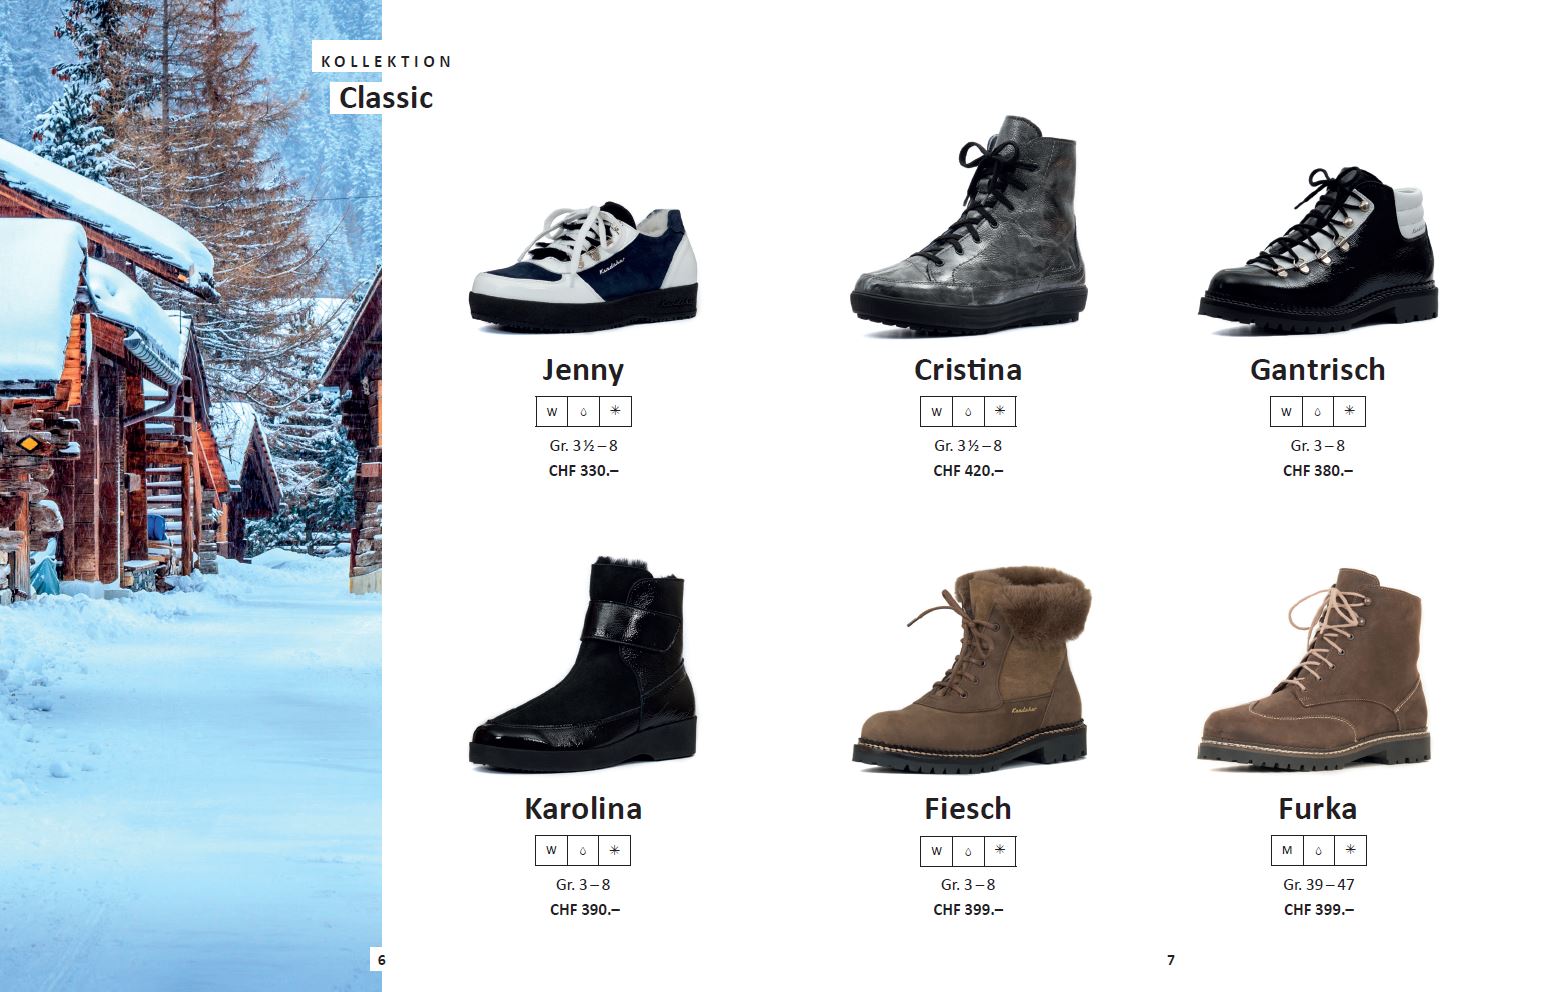
Task: Click the snowflake icon under Jenny
Action: (x=615, y=411)
